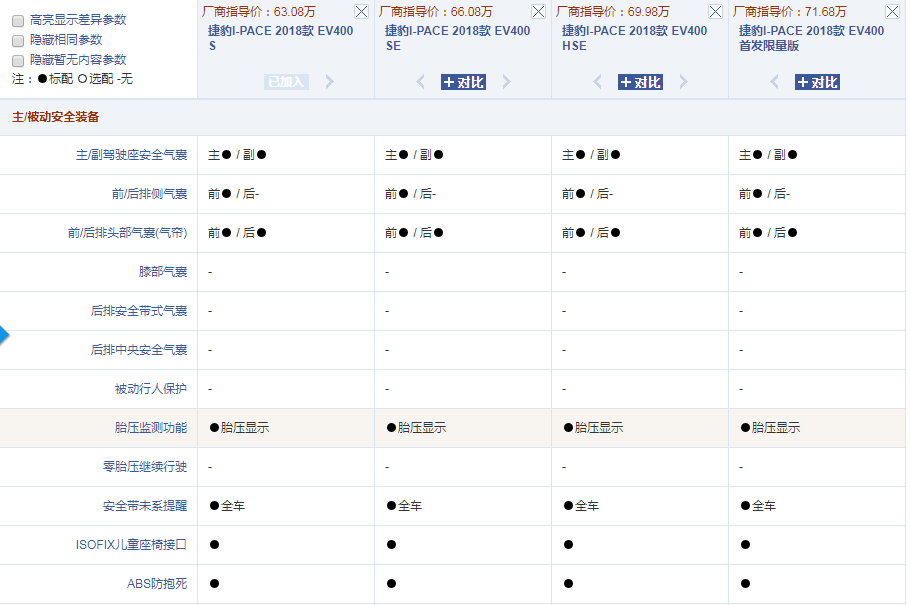The width and height of the screenshot is (911, 605).
Task: Open the 捷豹I-PACE EV400 首发限量版 model link
Action: coord(812,38)
